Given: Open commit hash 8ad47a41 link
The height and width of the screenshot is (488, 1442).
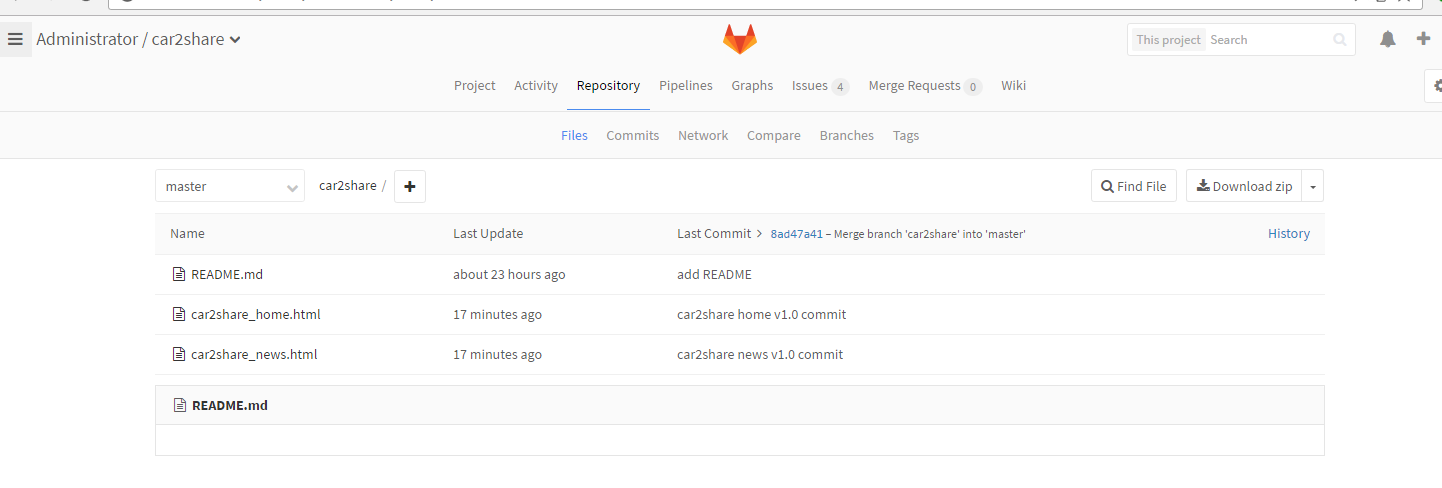Looking at the screenshot, I should coord(796,234).
